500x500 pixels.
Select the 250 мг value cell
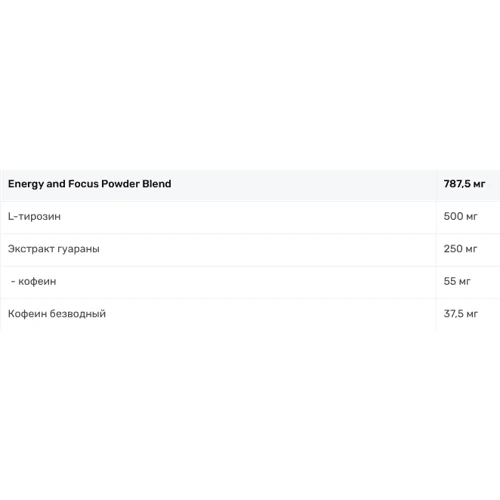point(460,249)
